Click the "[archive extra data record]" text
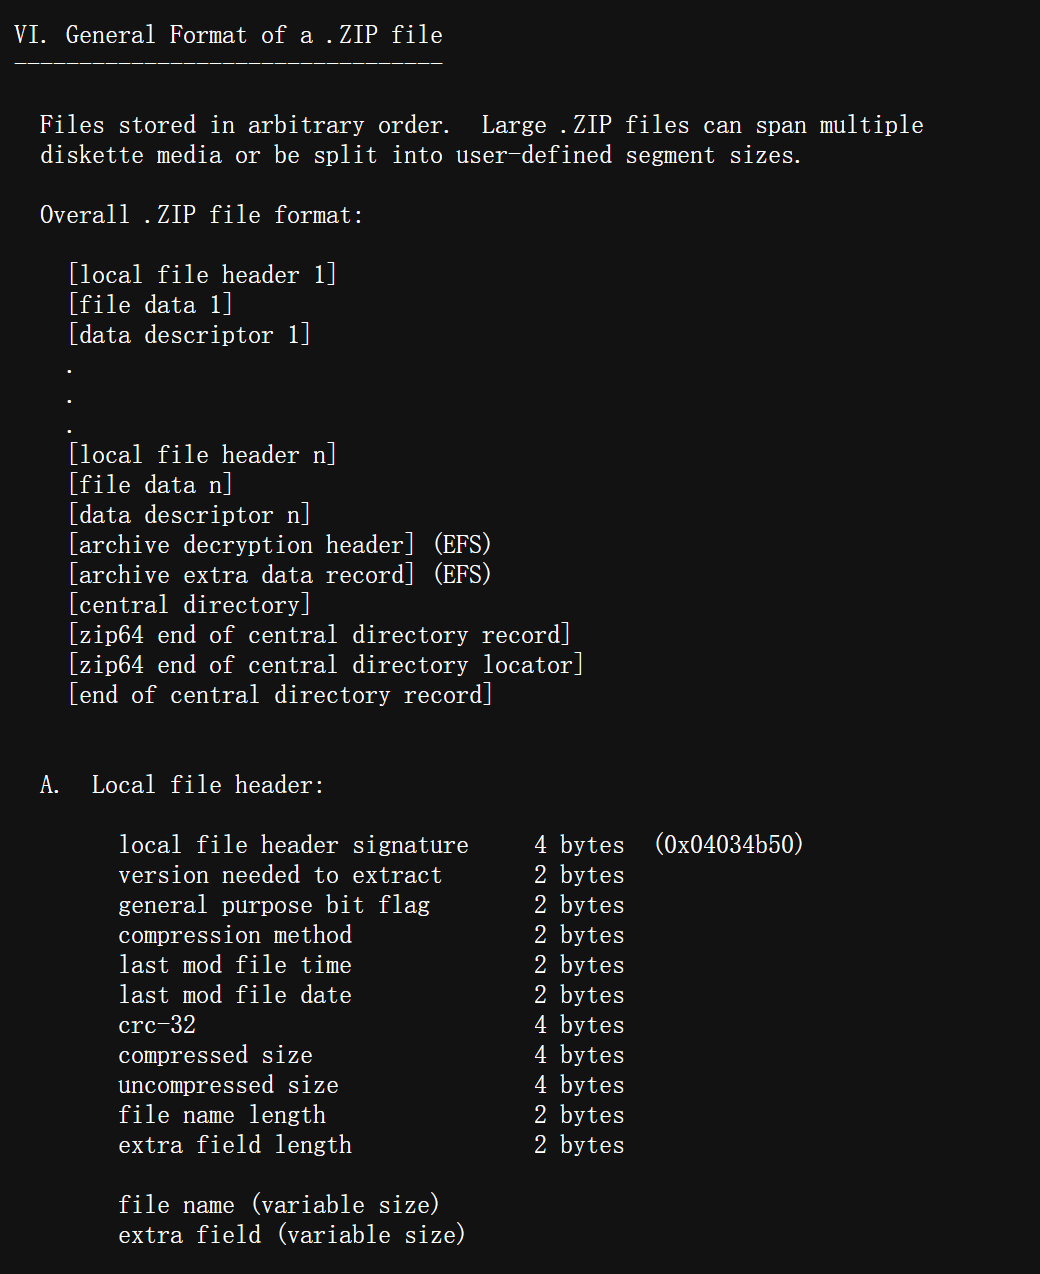The height and width of the screenshot is (1274, 1040). [241, 575]
